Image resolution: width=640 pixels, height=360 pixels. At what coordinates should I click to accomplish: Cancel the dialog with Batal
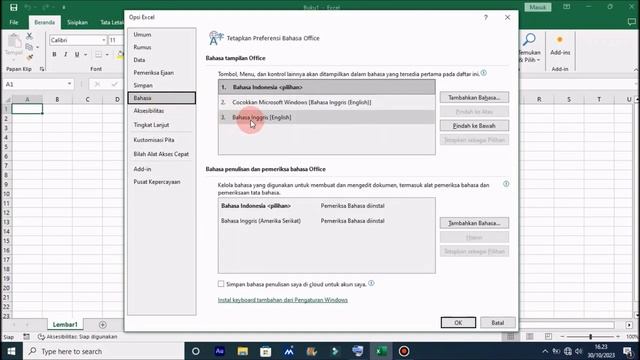pyautogui.click(x=498, y=322)
